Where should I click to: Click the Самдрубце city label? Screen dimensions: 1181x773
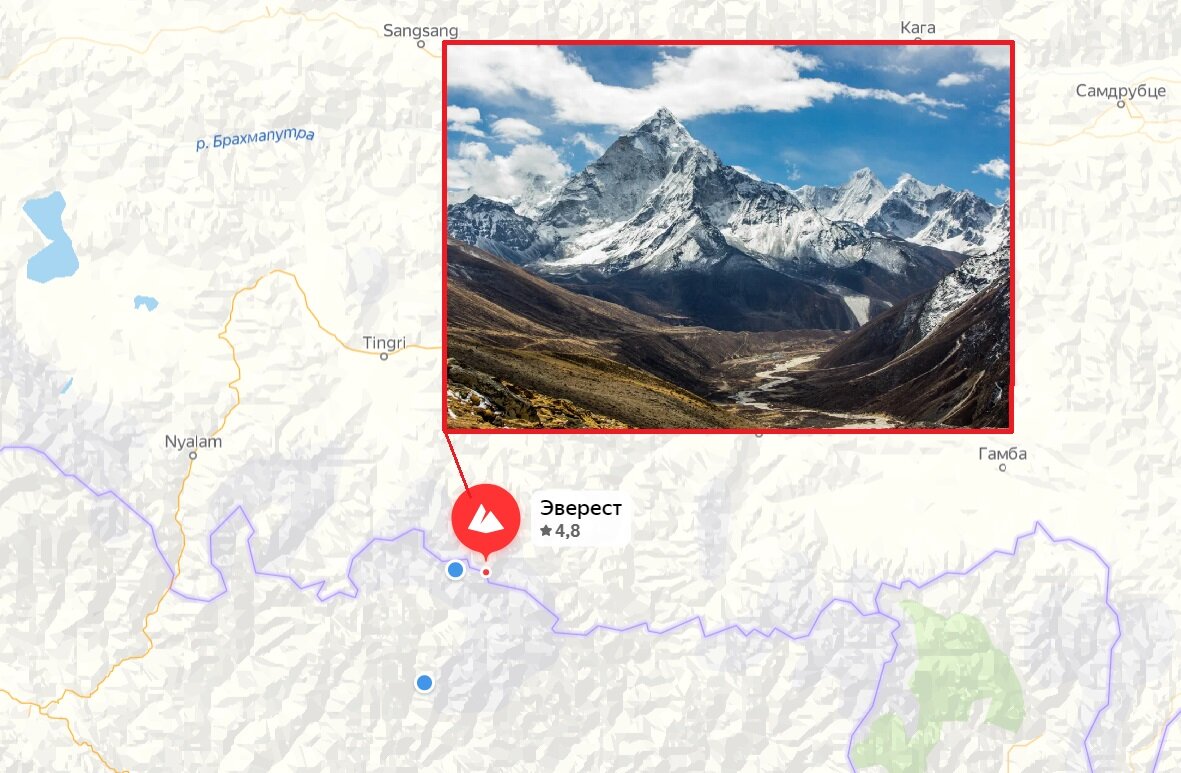click(1121, 90)
